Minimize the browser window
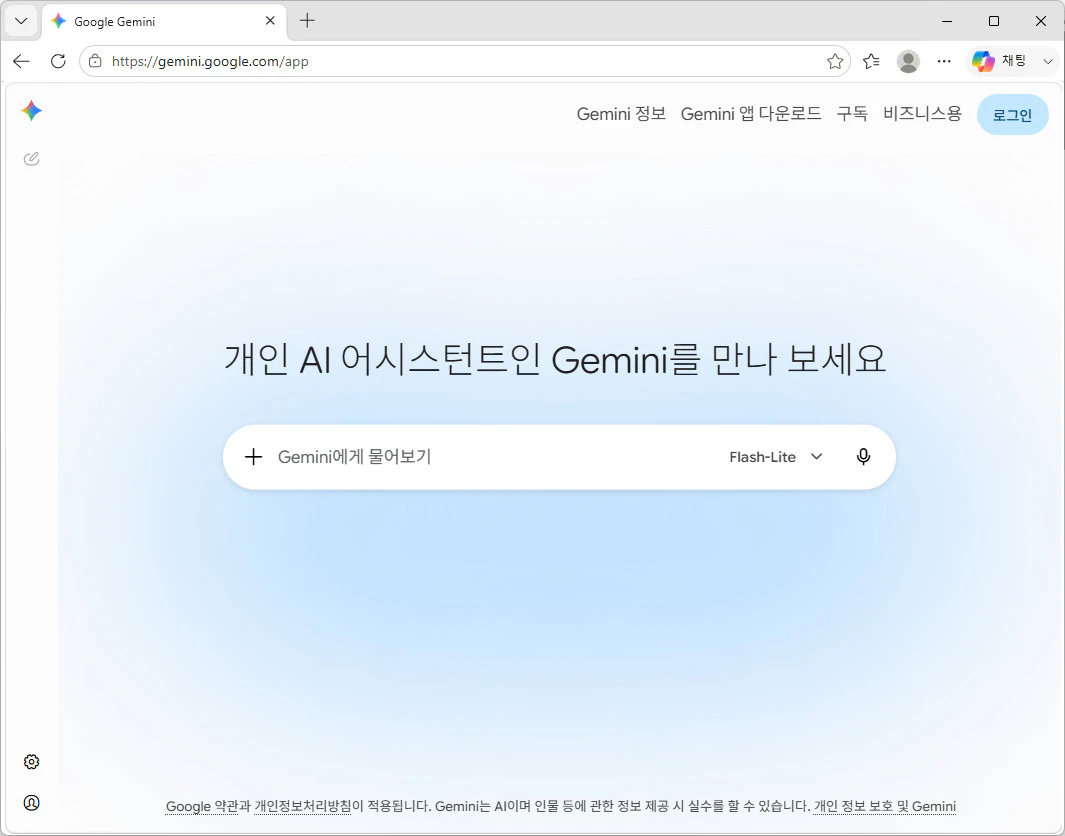1065x836 pixels. click(947, 21)
